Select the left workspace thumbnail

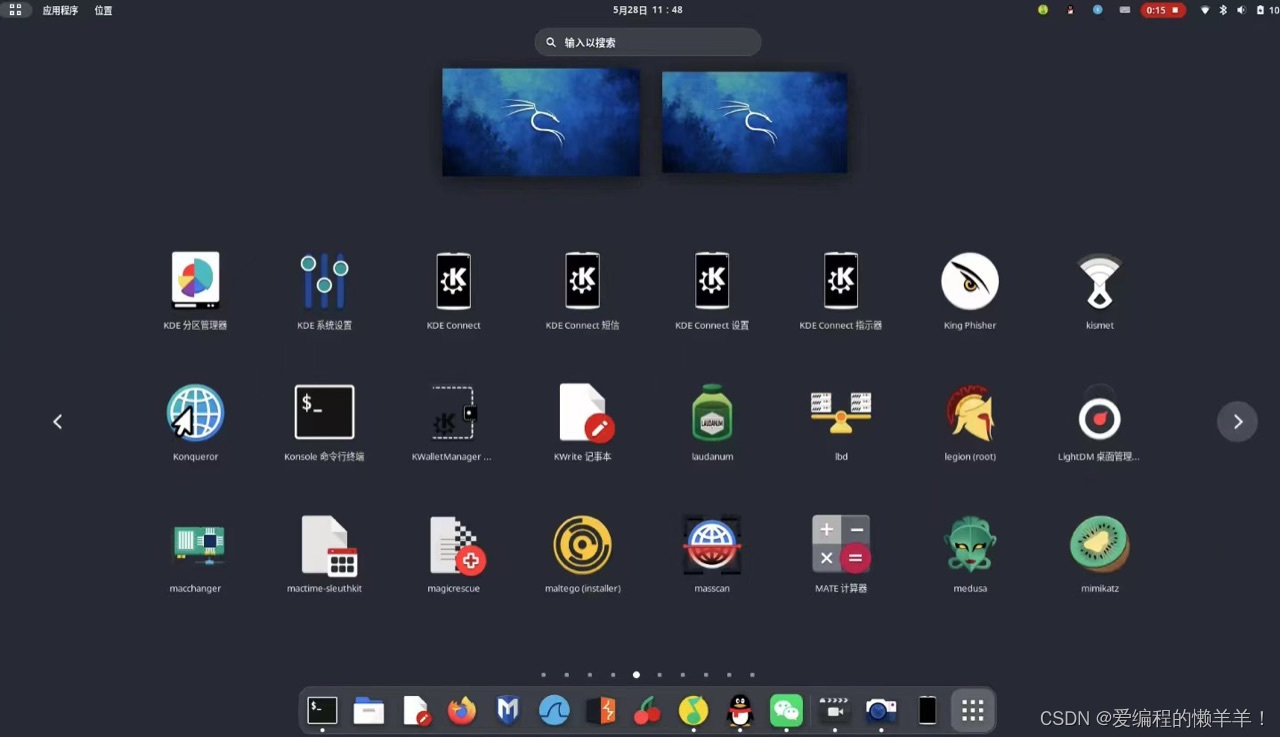541,122
